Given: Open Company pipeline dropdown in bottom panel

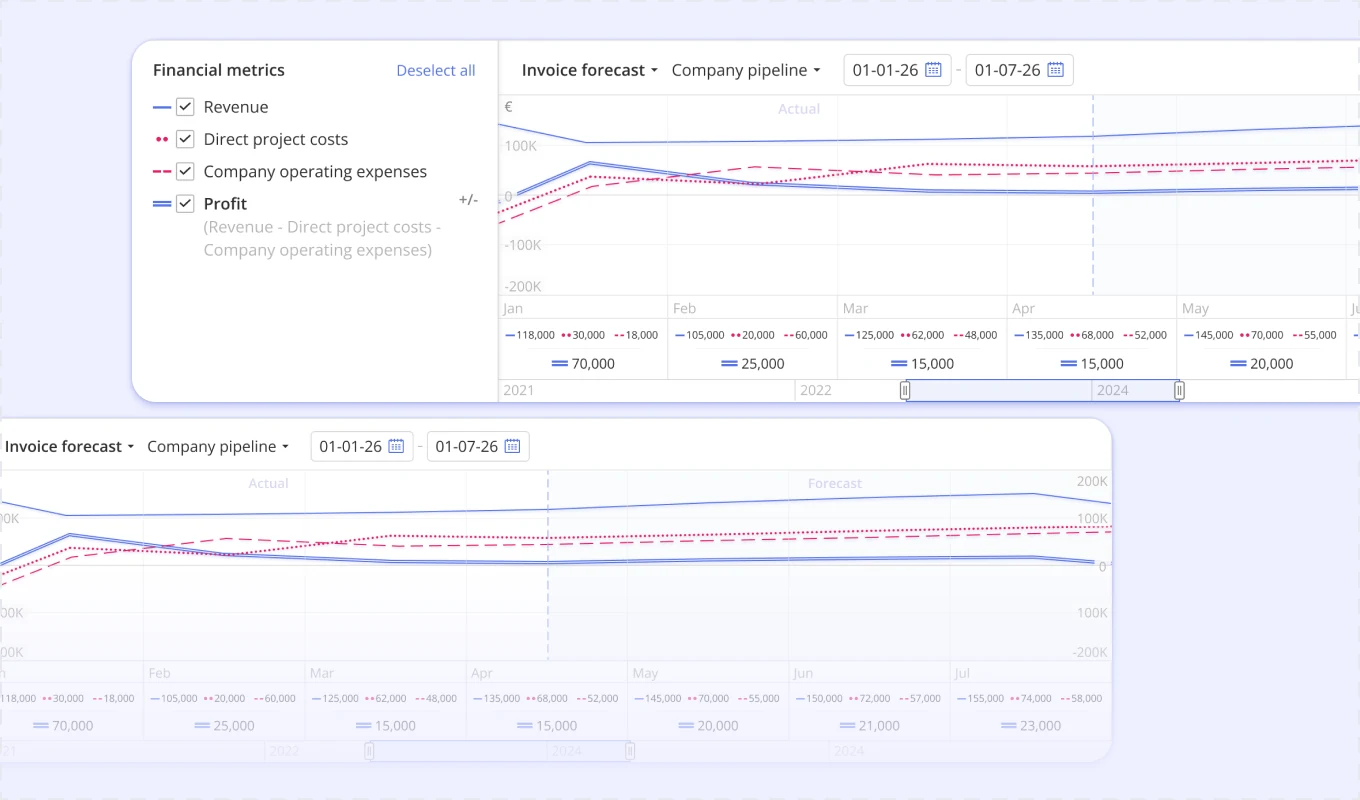Looking at the screenshot, I should click(x=218, y=446).
